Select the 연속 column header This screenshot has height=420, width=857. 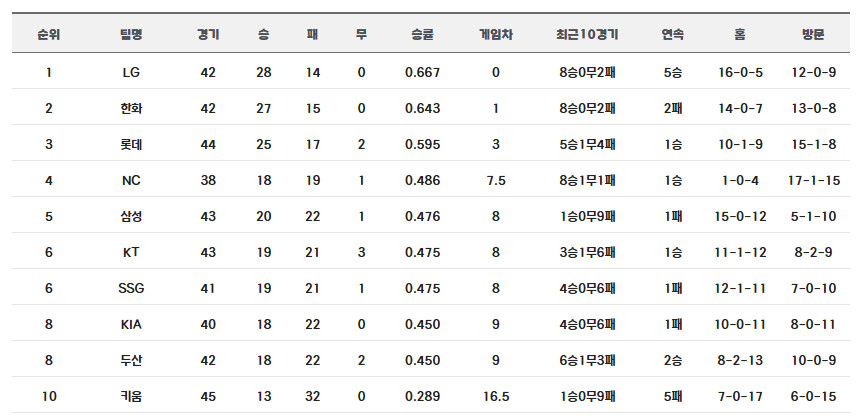coord(673,34)
